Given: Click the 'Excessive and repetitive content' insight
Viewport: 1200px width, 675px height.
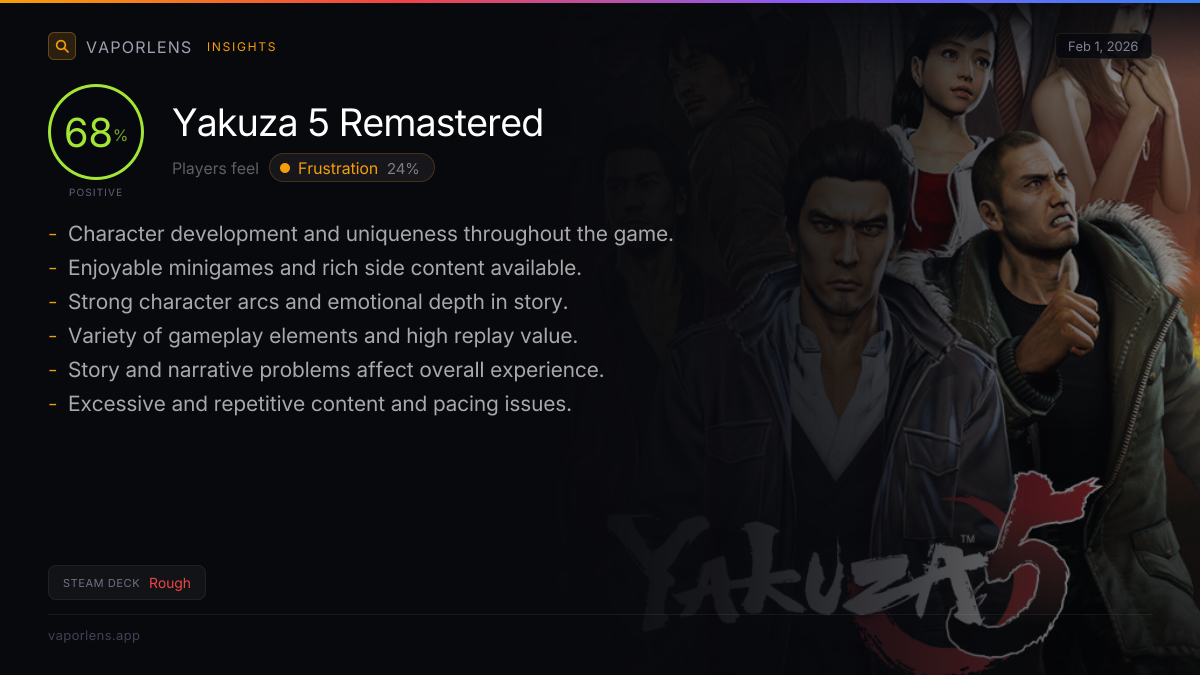Looking at the screenshot, I should [x=319, y=404].
